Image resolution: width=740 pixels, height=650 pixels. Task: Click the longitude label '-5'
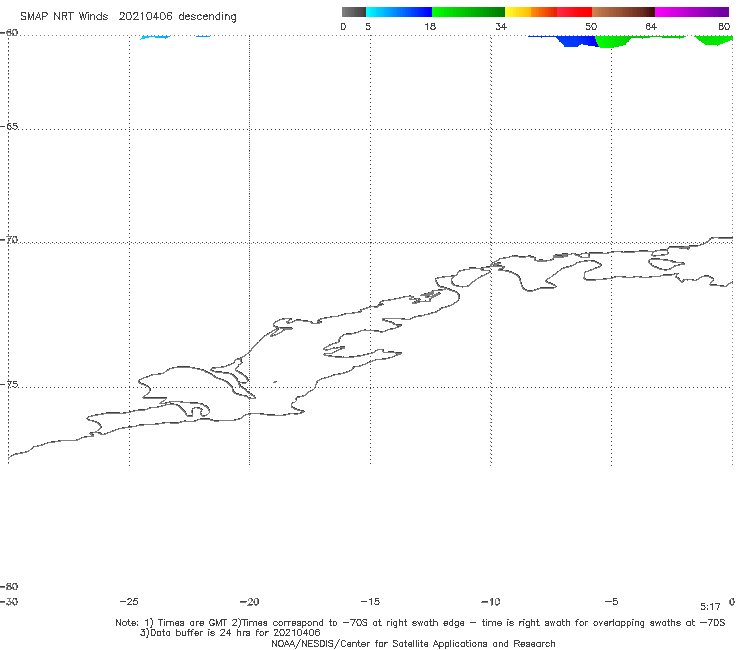(611, 601)
